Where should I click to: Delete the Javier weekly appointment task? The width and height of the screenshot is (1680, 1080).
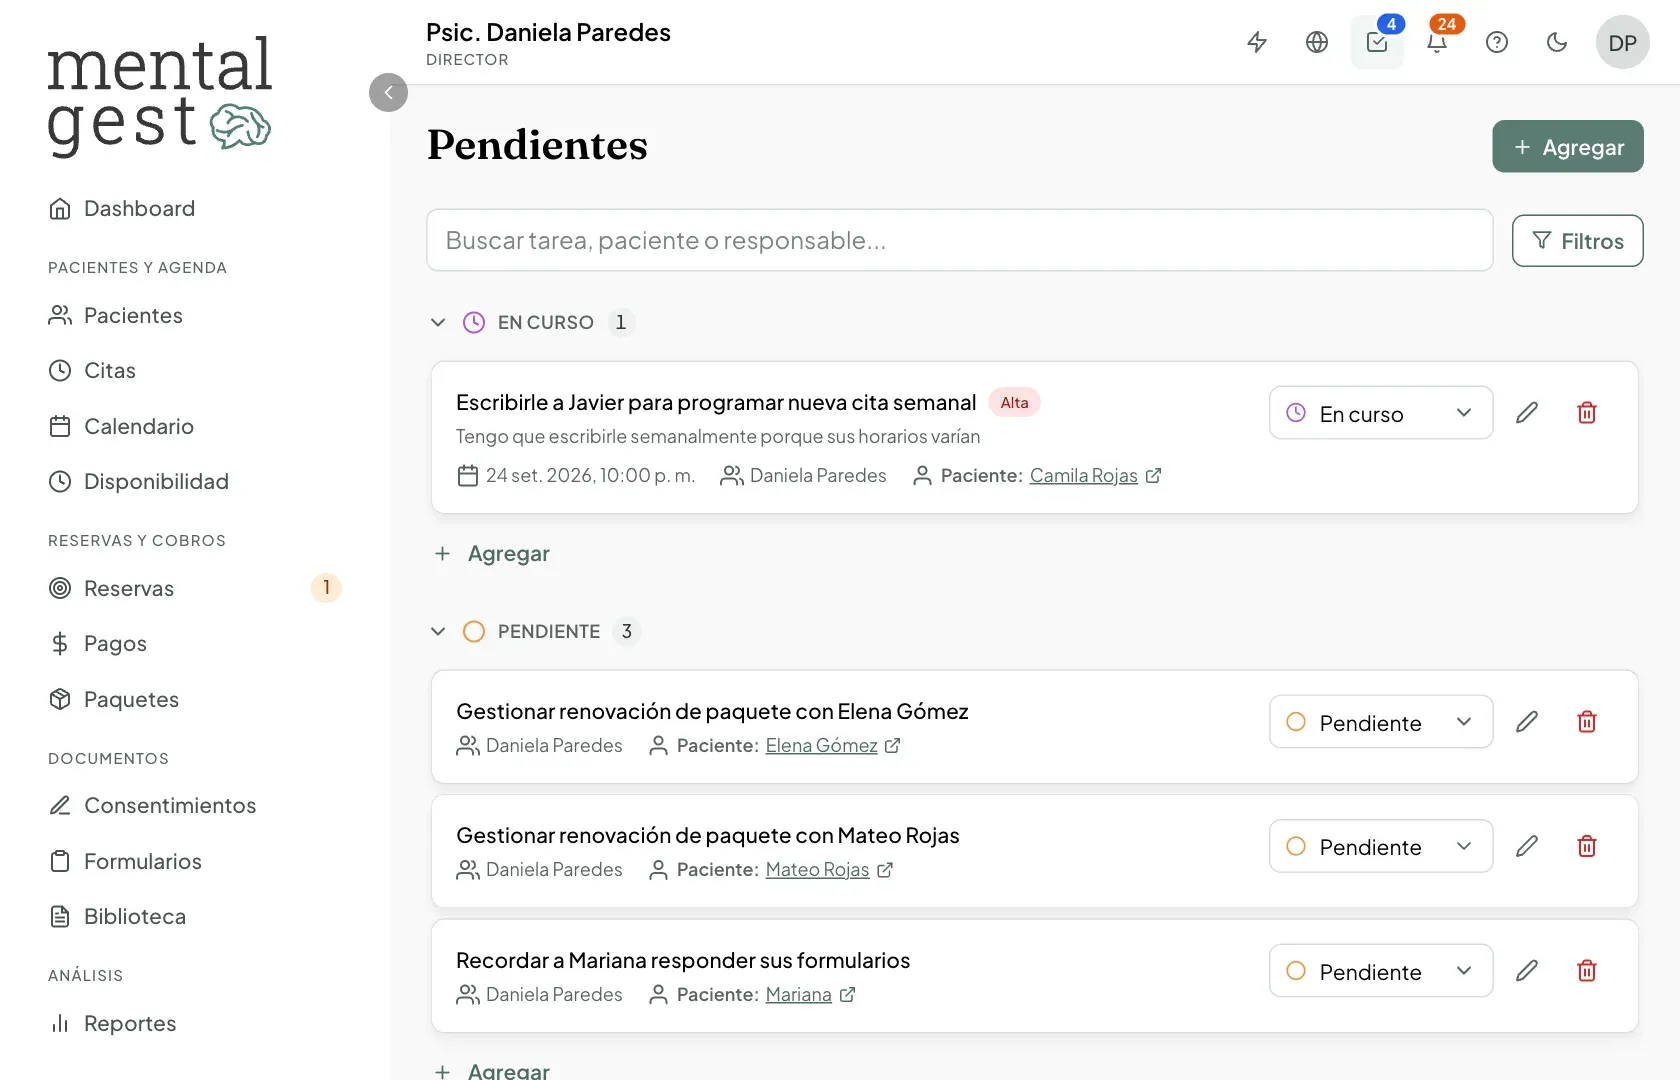(1587, 413)
